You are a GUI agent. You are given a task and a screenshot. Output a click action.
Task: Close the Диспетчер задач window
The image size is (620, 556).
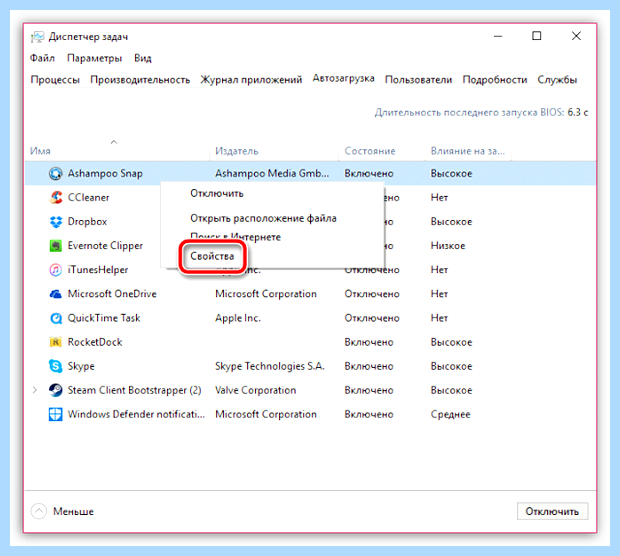[x=577, y=36]
